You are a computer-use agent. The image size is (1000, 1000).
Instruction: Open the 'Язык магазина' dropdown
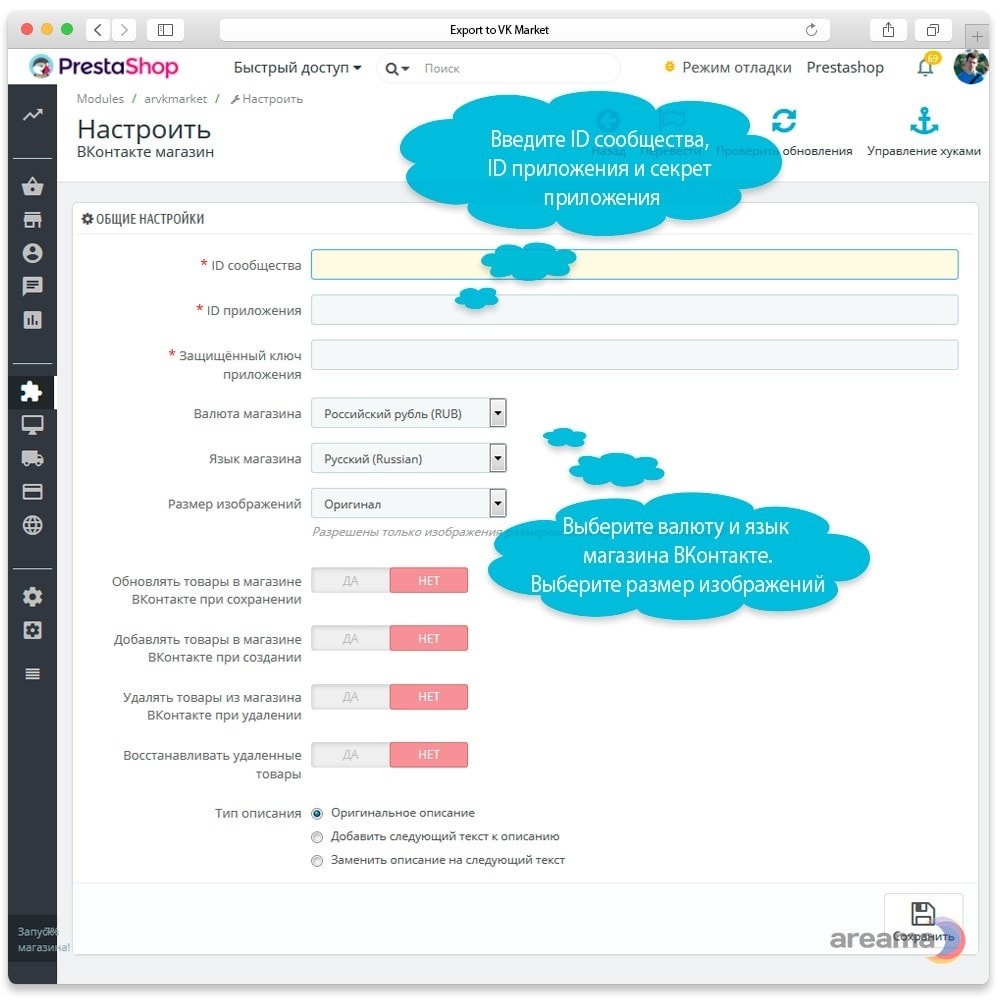coord(409,459)
